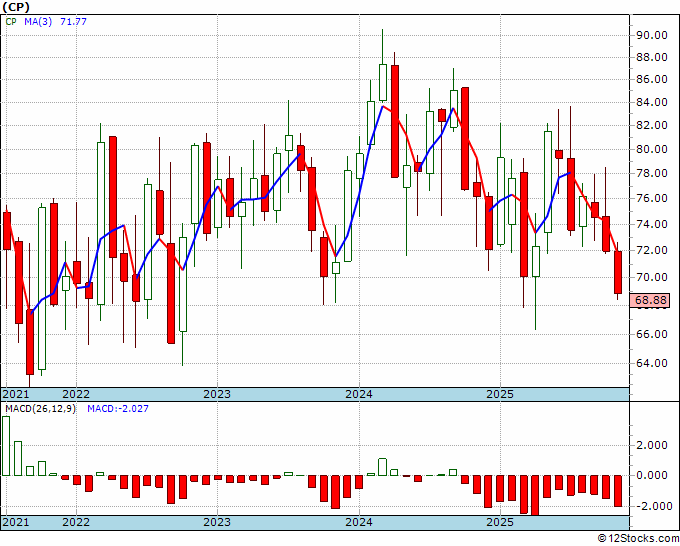Select the 0.000 MACD axis label
Image resolution: width=680 pixels, height=546 pixels.
click(652, 475)
